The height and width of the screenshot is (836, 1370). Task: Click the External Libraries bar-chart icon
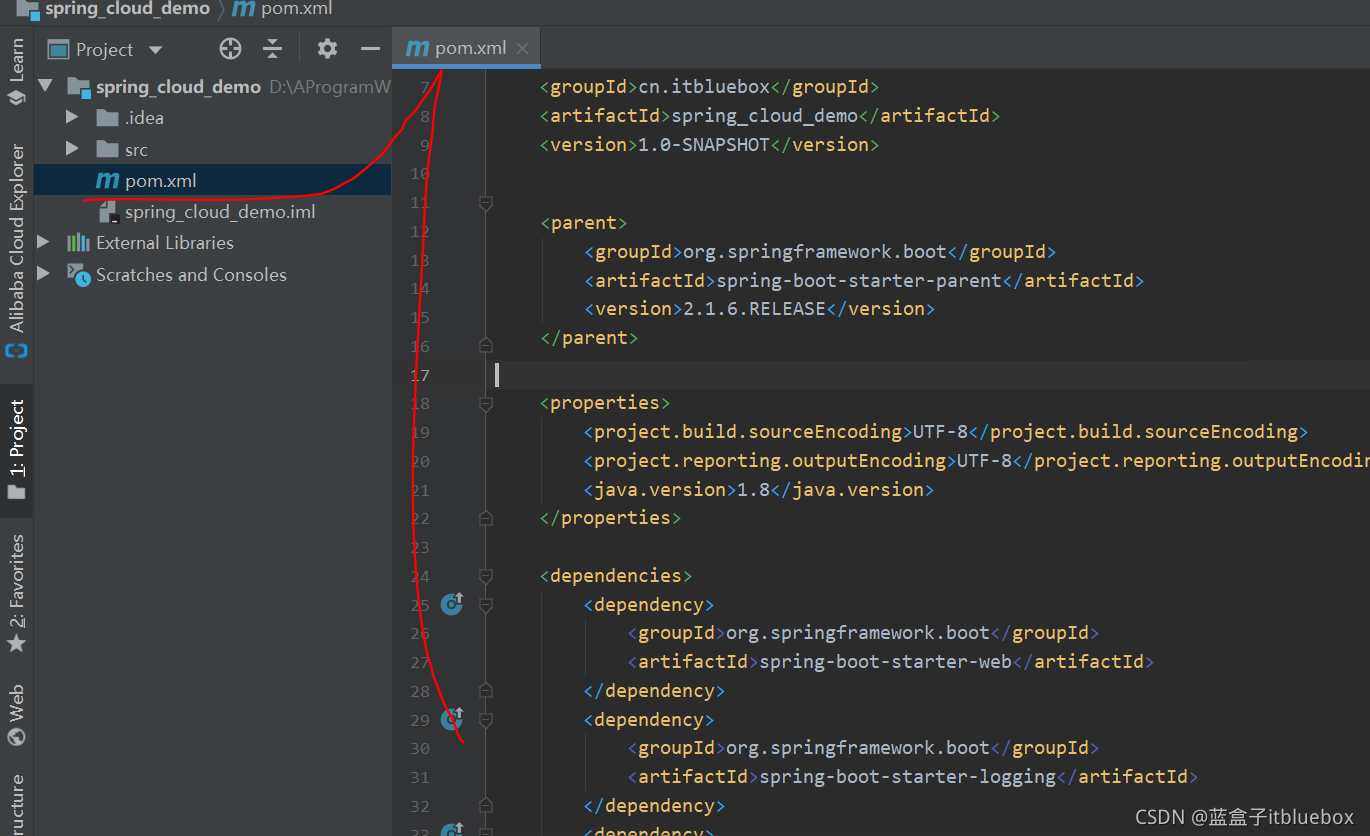click(78, 242)
